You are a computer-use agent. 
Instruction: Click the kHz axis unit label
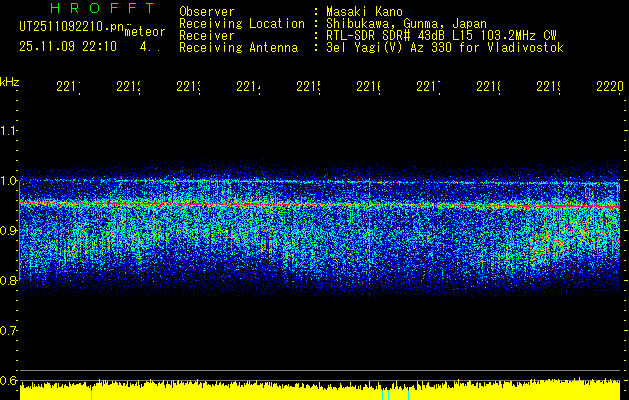tap(9, 82)
